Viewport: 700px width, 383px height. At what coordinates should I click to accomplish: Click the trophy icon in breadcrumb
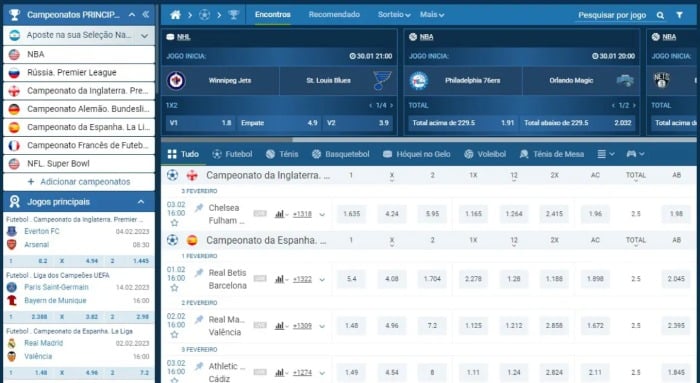233,15
